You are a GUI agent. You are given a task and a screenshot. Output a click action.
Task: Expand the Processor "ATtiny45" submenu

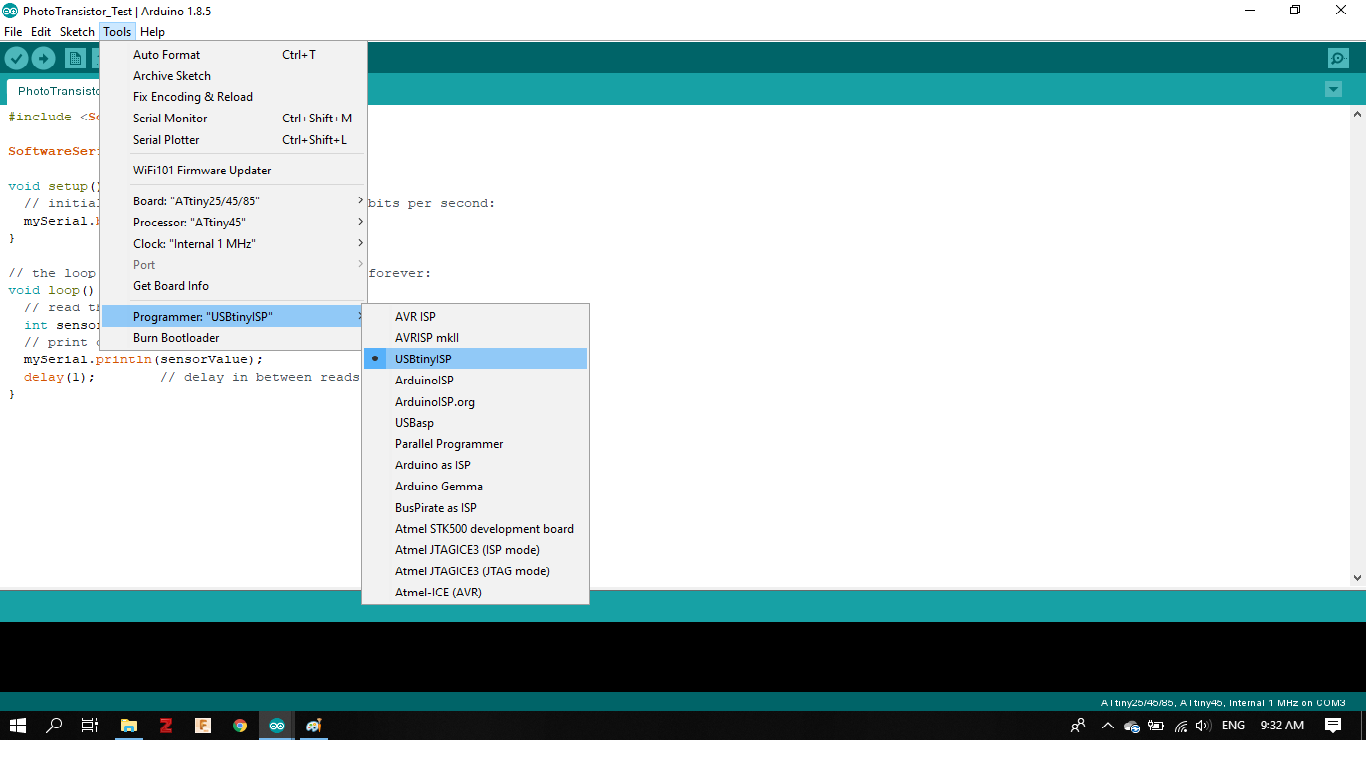234,222
